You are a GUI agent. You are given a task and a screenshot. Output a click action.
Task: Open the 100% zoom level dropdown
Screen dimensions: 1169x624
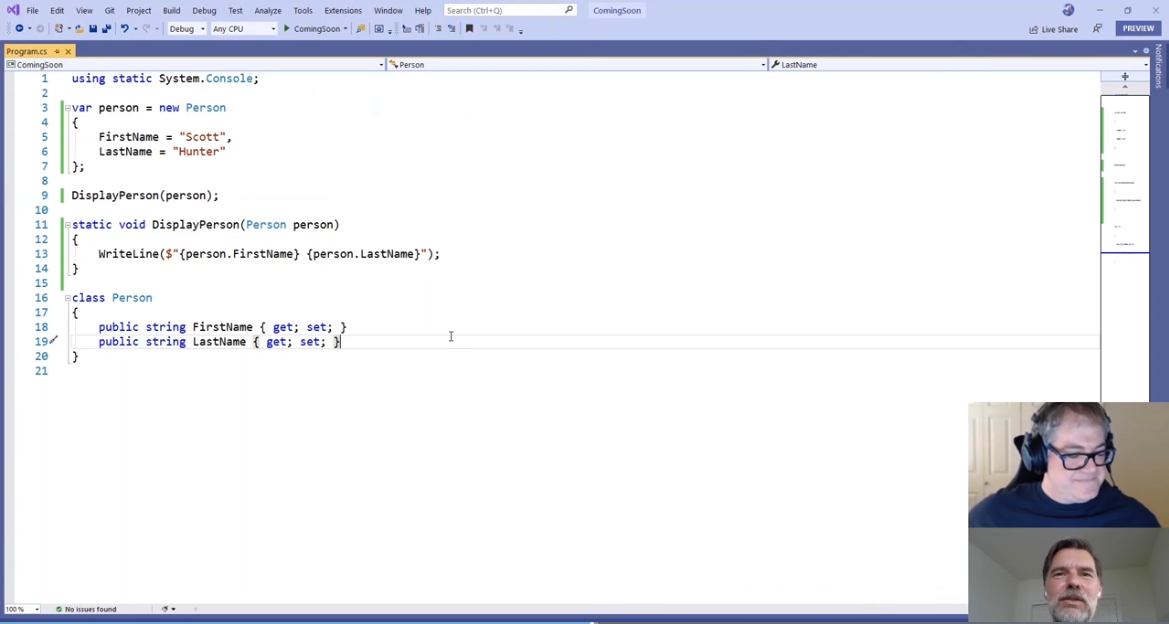click(23, 609)
